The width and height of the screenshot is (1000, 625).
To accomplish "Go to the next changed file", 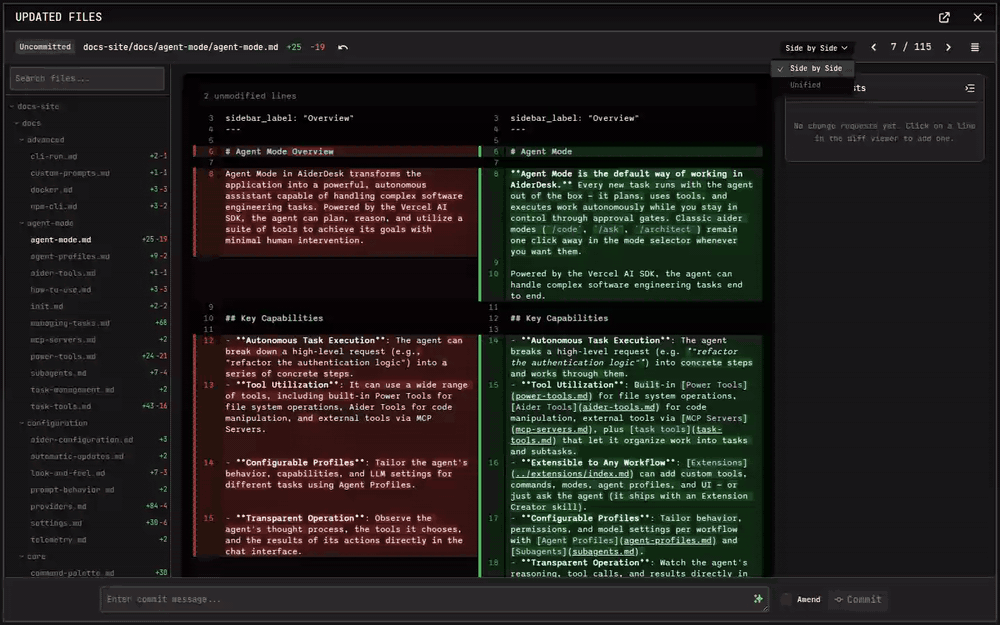I will coord(948,47).
